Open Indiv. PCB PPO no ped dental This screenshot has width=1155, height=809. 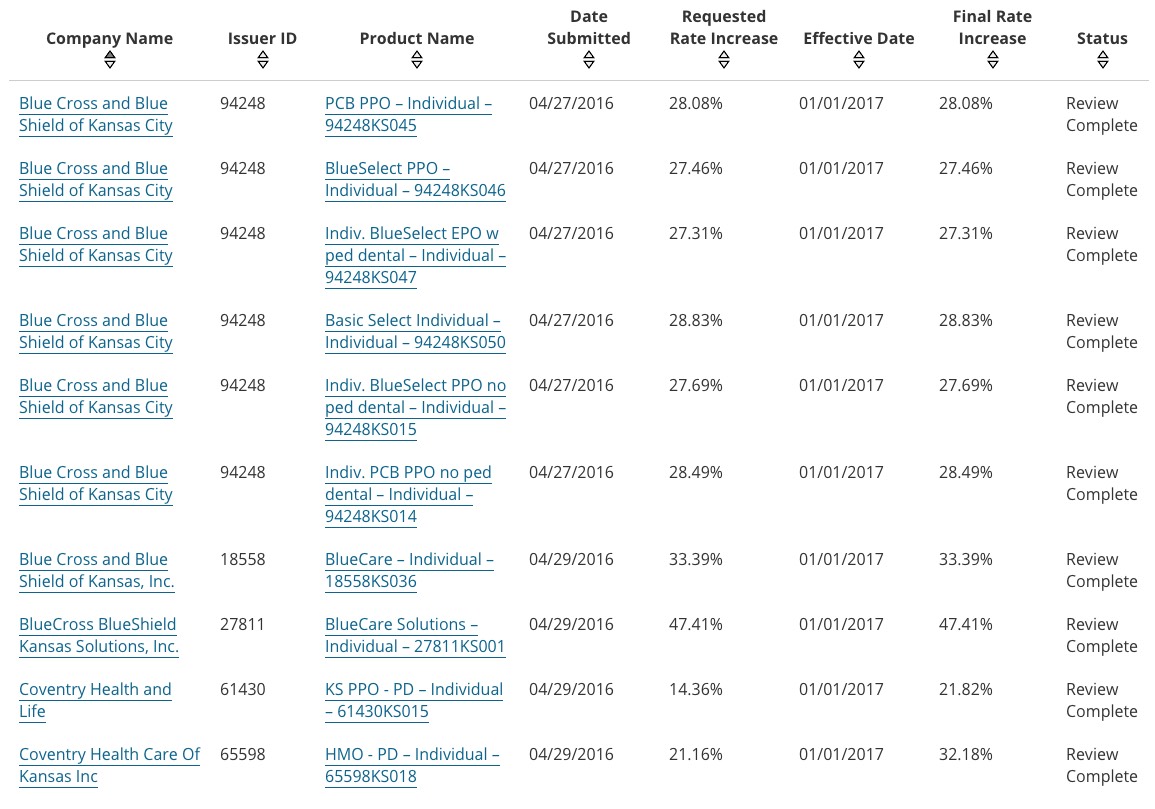(x=408, y=494)
